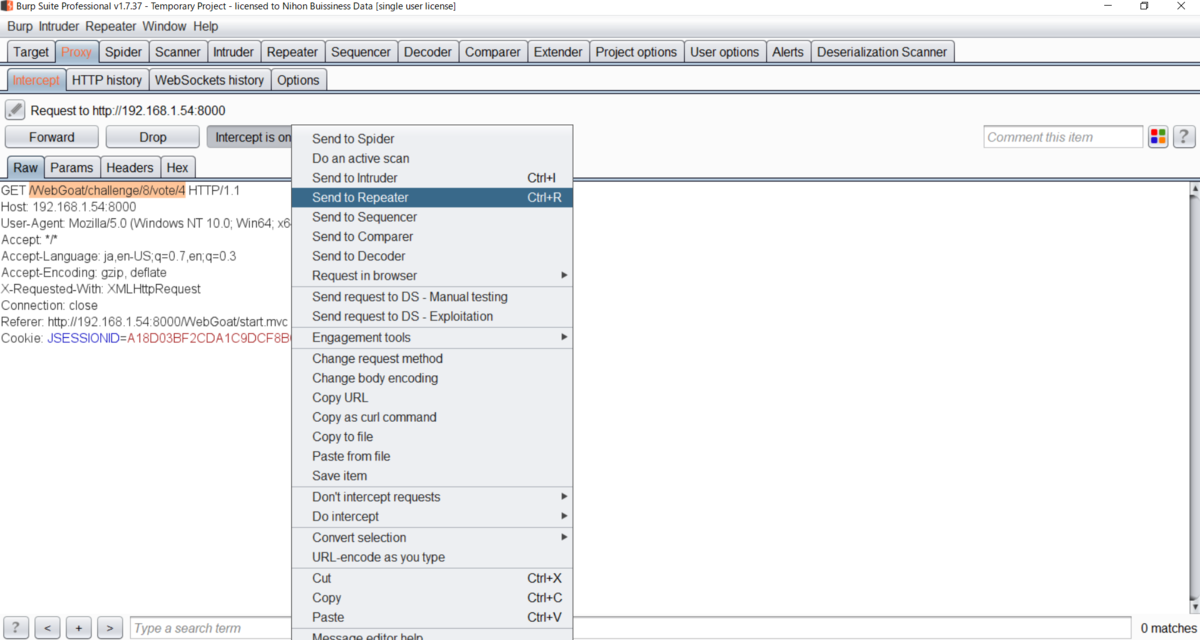This screenshot has width=1200, height=640.
Task: Expand Don't intercept requests submenu
Action: coord(432,497)
